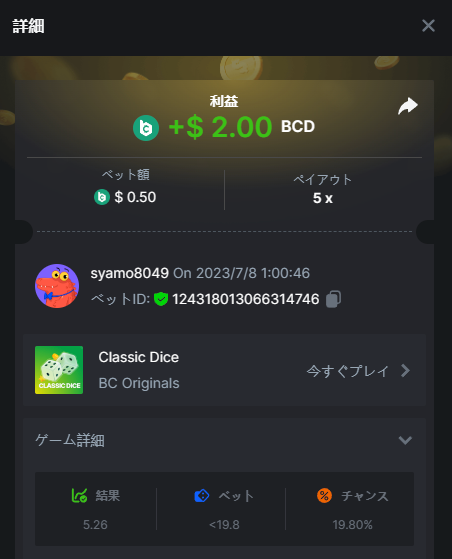Image resolution: width=452 pixels, height=559 pixels.
Task: Click the blue bet dice icon
Action: [x=202, y=496]
